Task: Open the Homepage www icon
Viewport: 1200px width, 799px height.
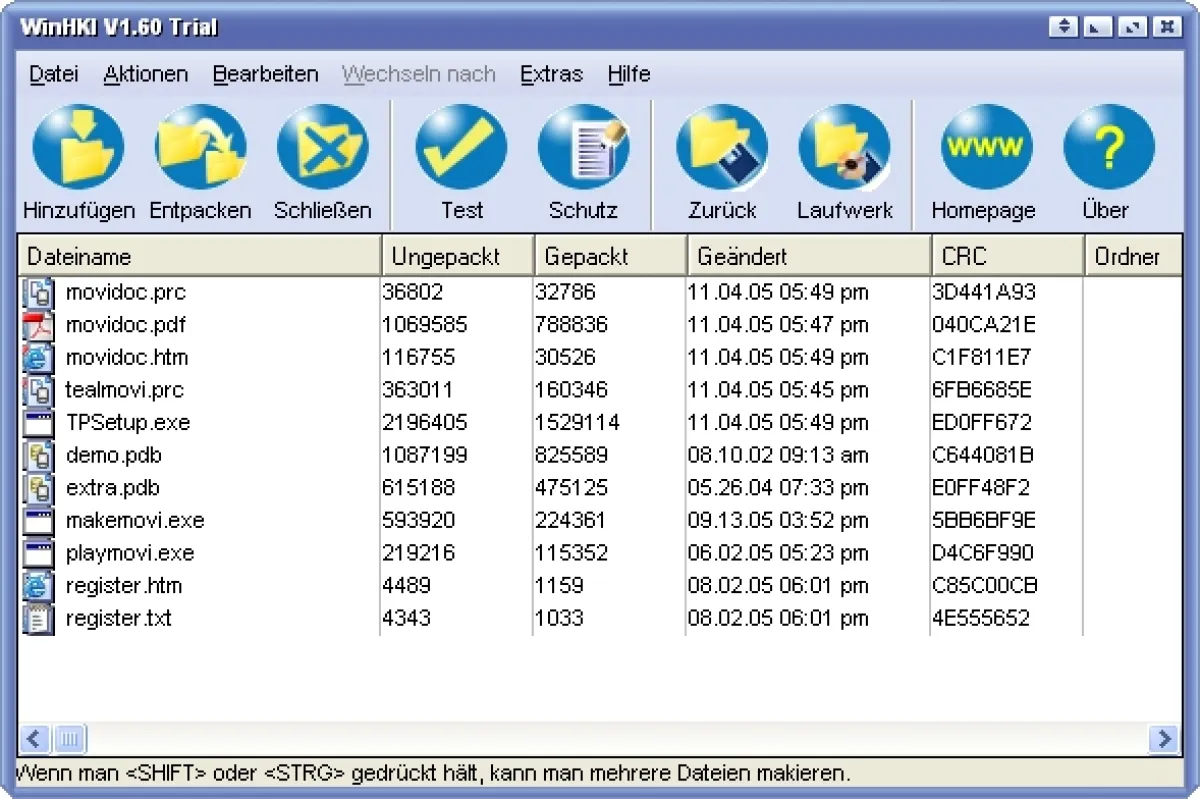Action: tap(984, 150)
